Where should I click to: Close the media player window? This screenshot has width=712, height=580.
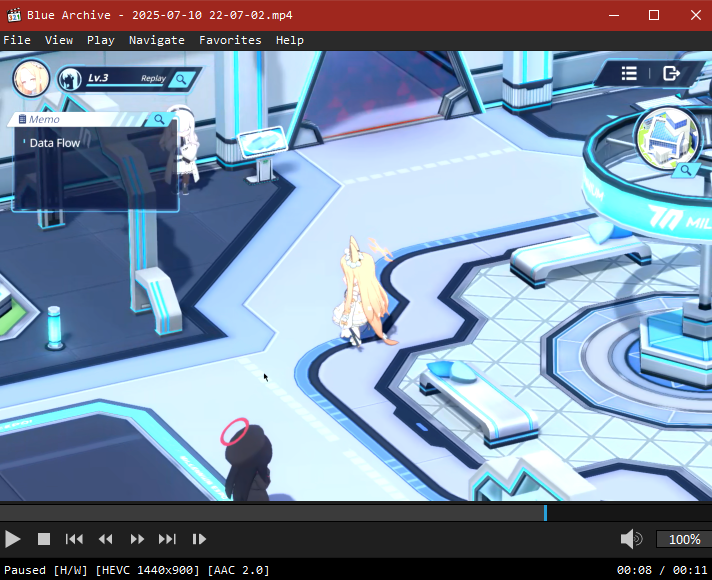pos(696,15)
